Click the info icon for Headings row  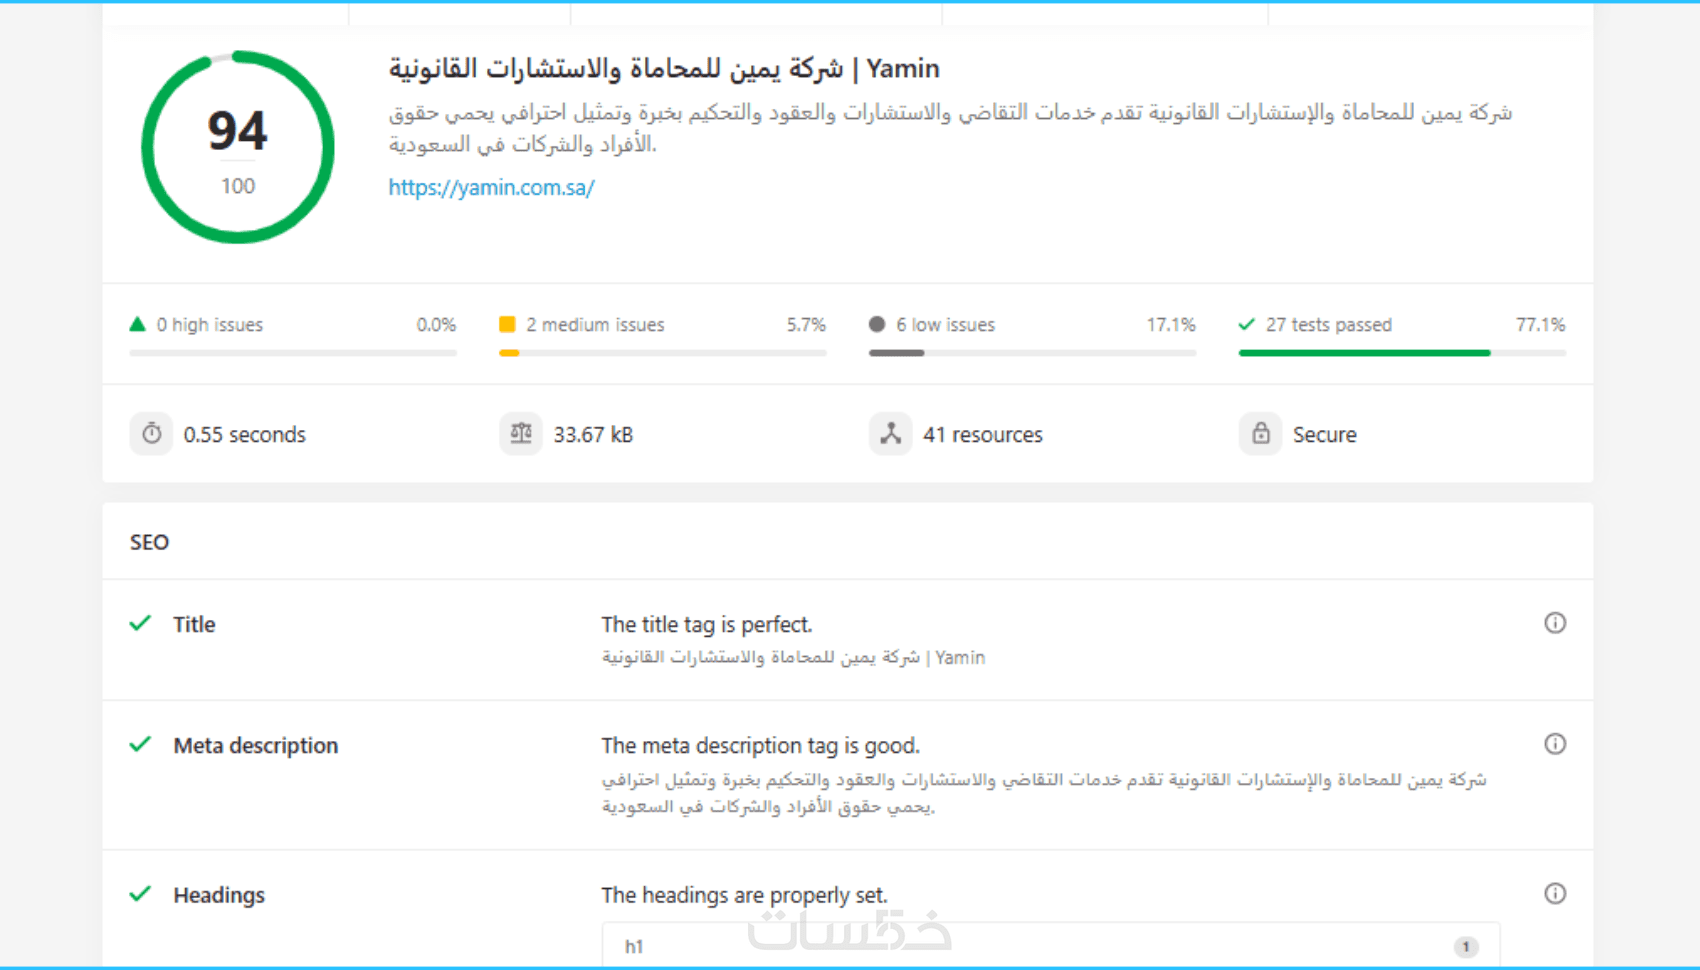1555,893
